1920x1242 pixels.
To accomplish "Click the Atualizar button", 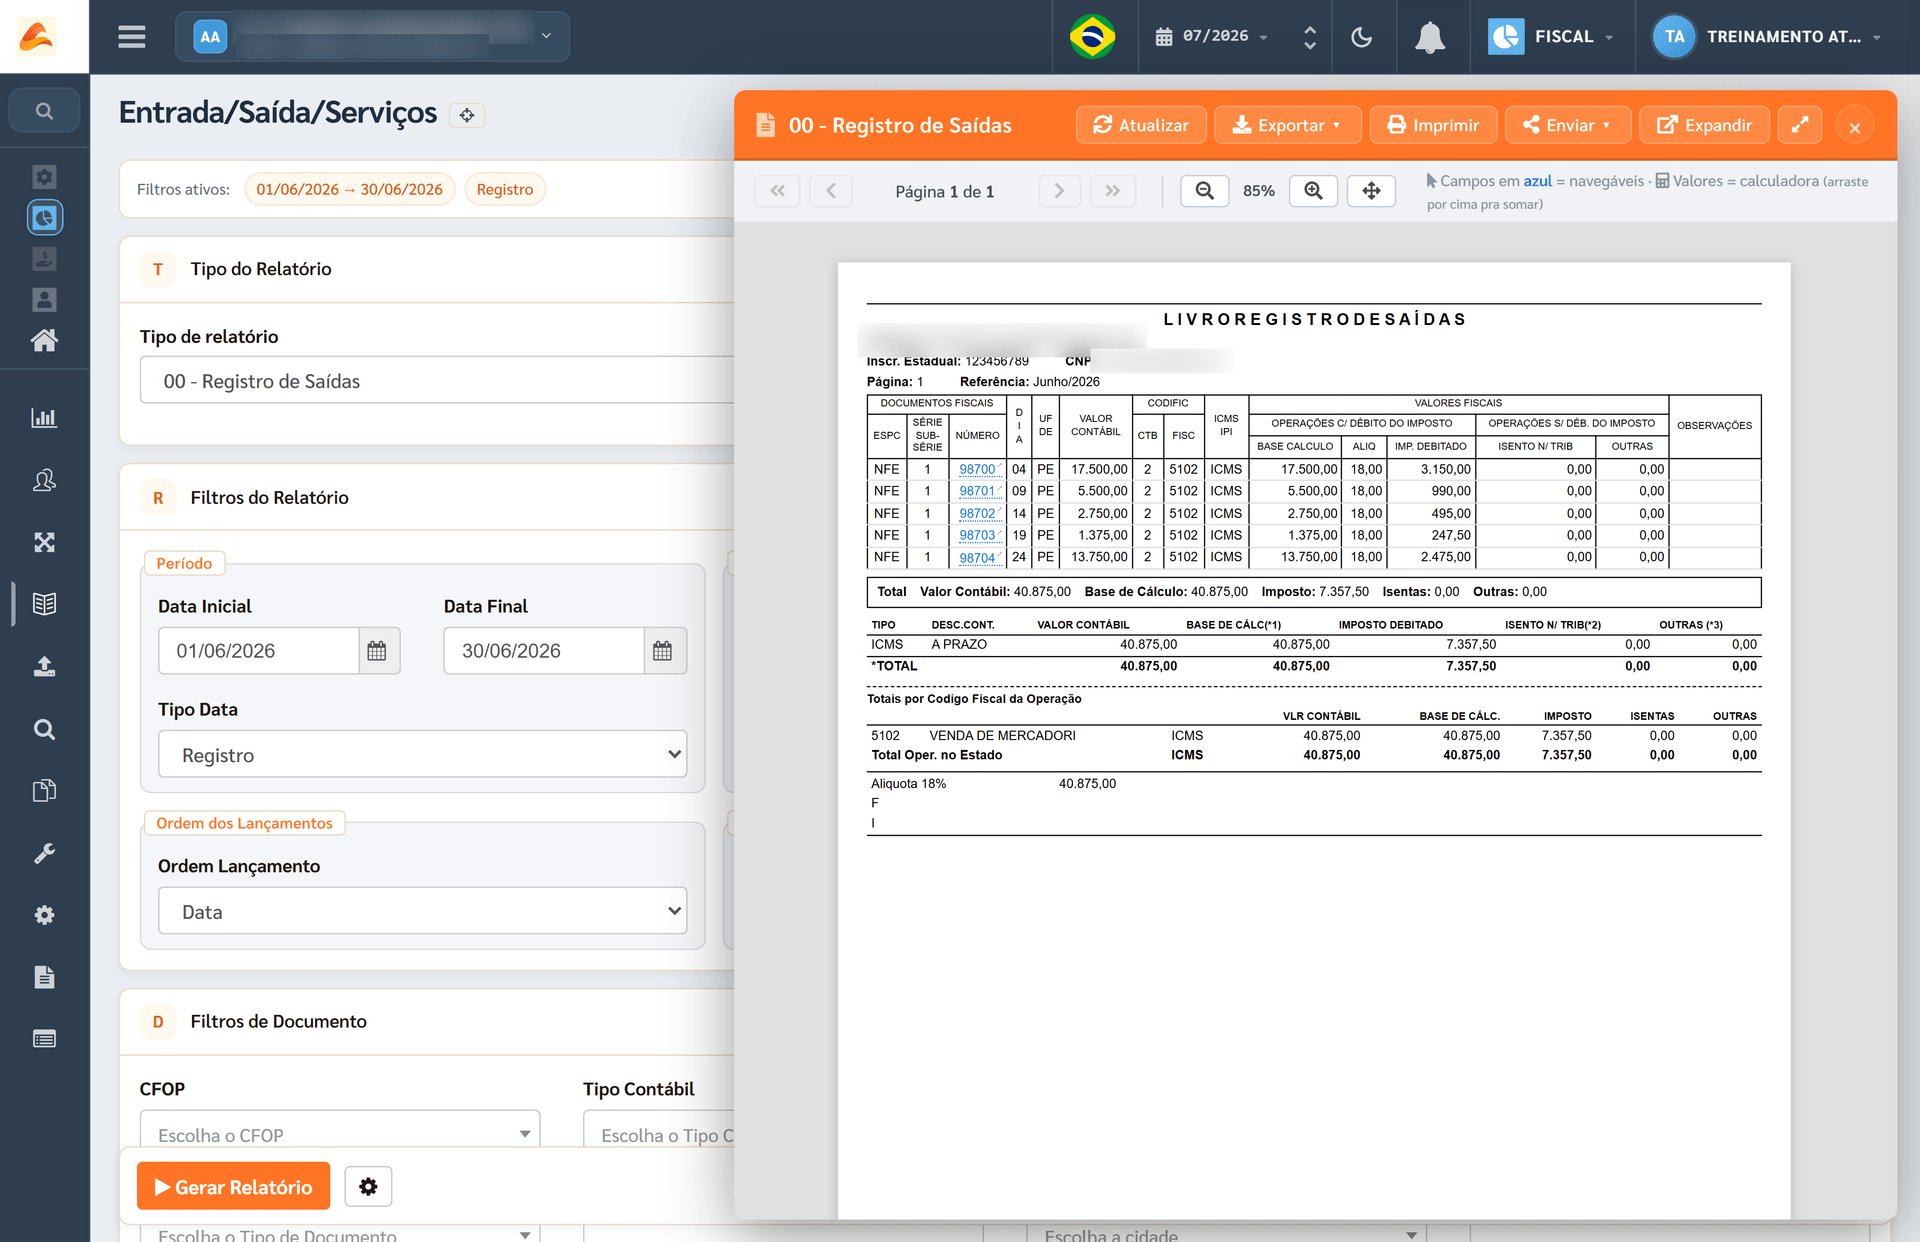I will [1141, 125].
